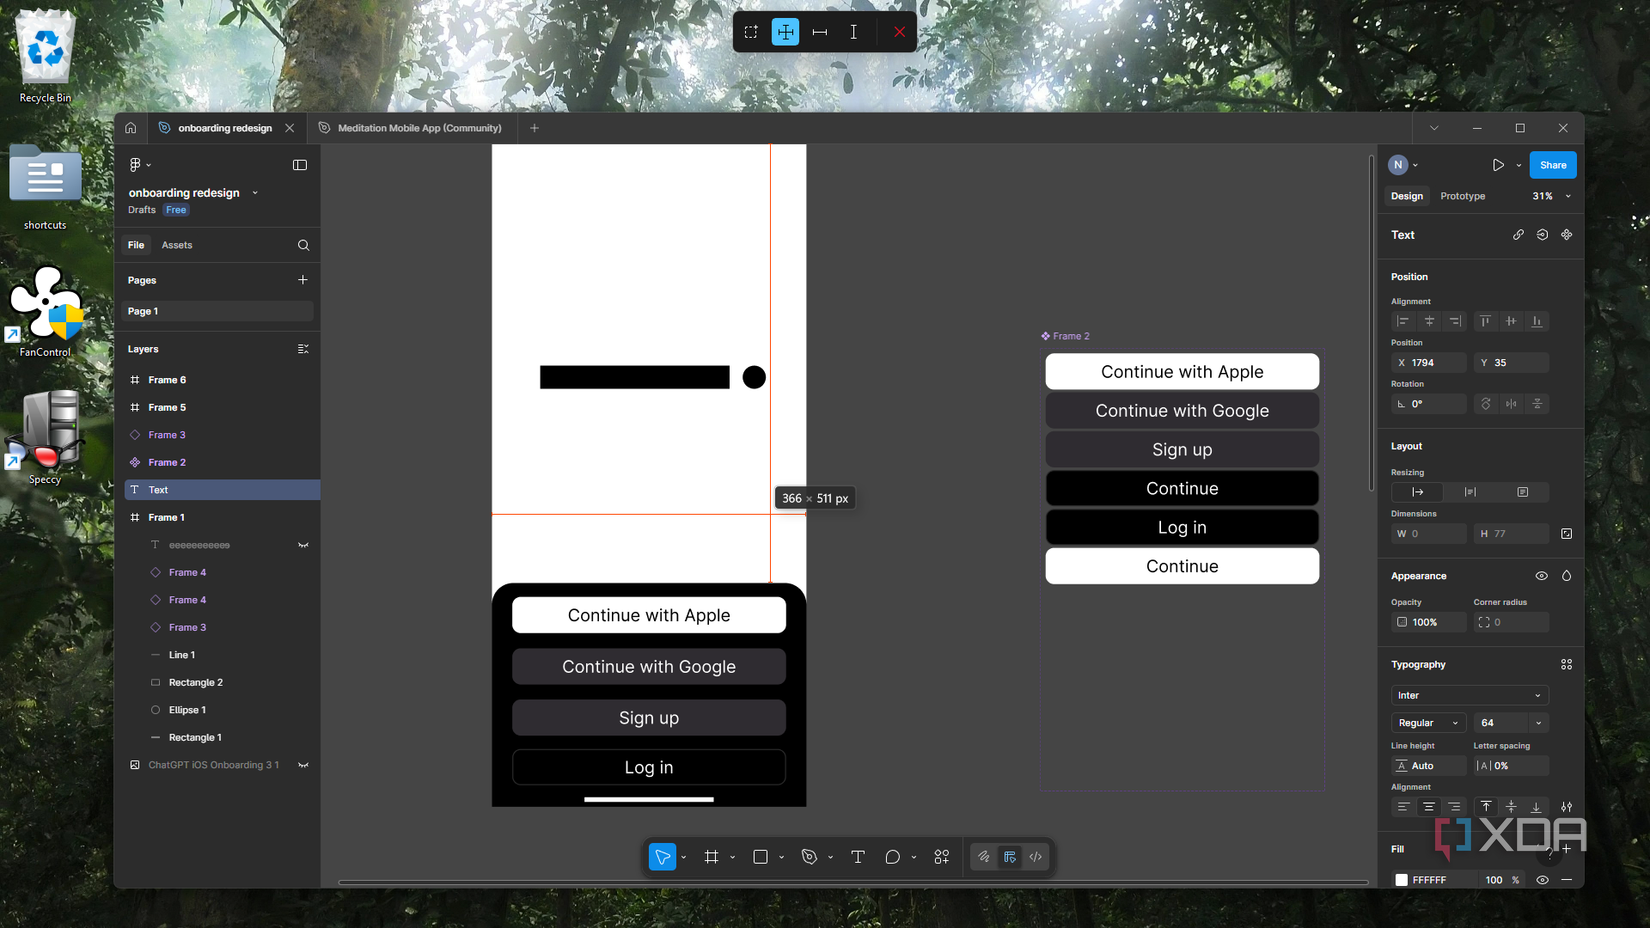Screen dimensions: 1650x928
Task: Close the capture overlay toolbar
Action: [x=900, y=32]
